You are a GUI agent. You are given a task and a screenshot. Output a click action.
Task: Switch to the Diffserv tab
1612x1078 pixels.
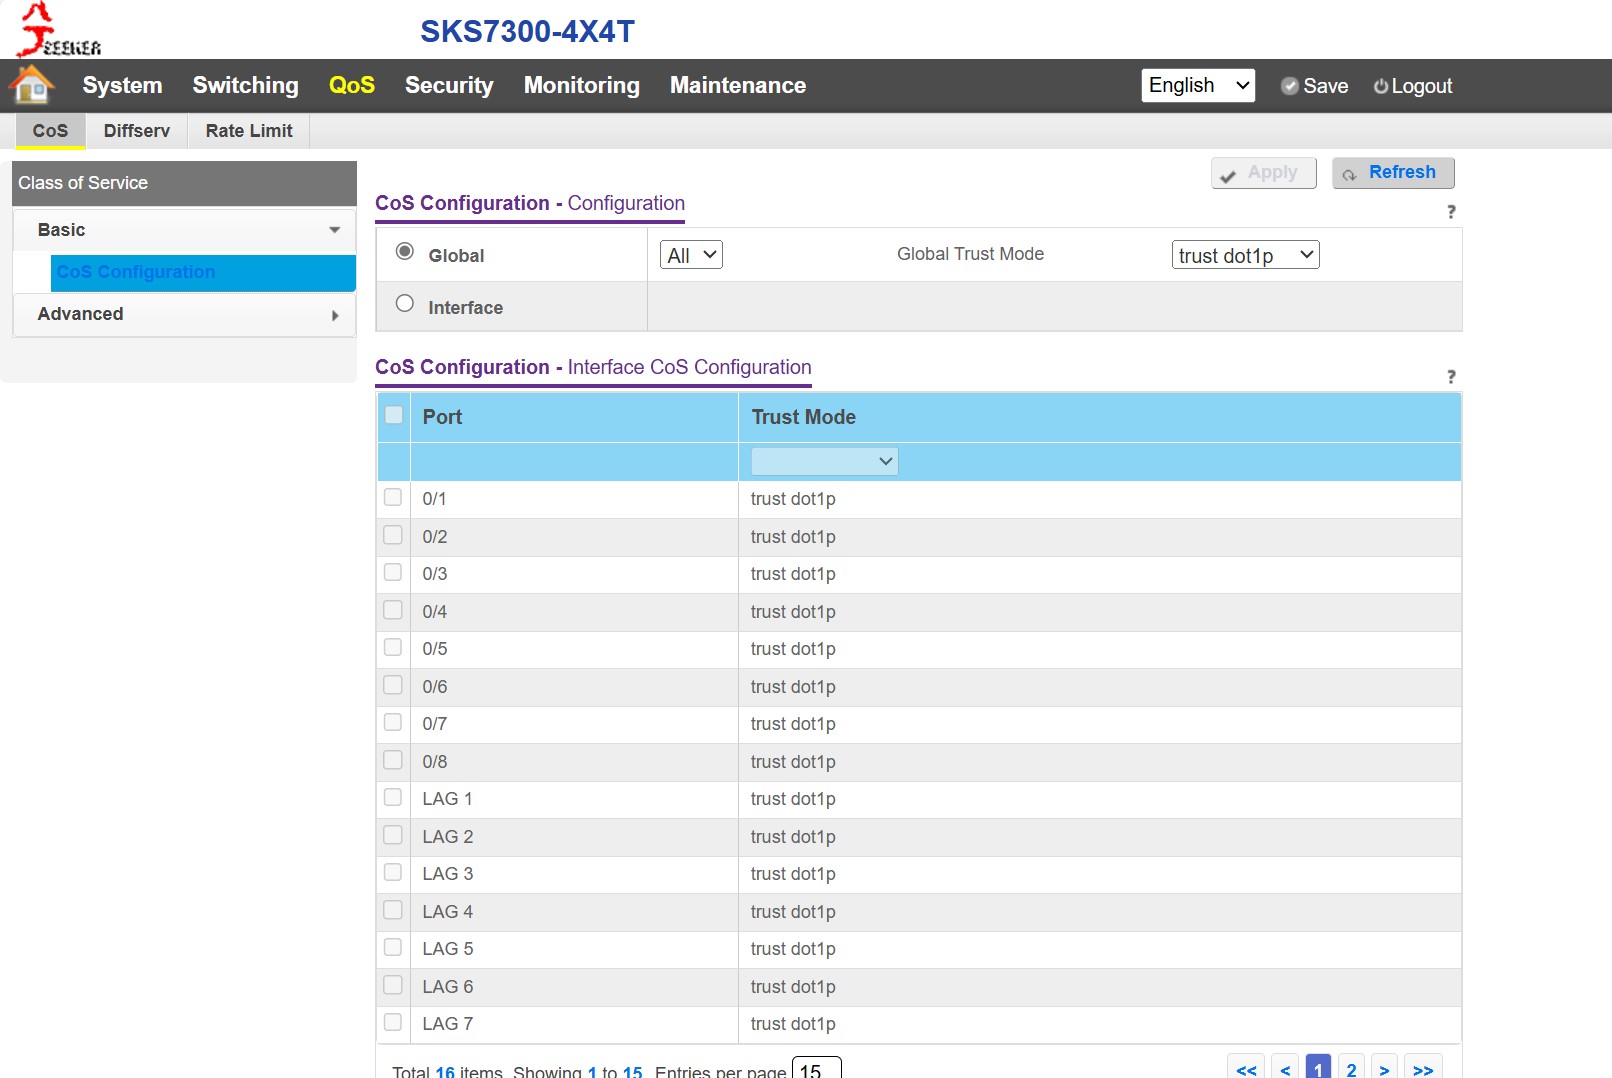(137, 131)
